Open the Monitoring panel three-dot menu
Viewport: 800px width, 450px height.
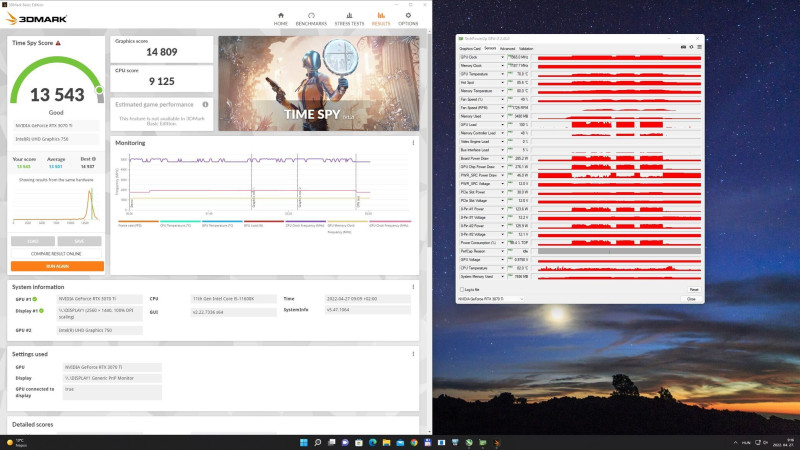(413, 143)
